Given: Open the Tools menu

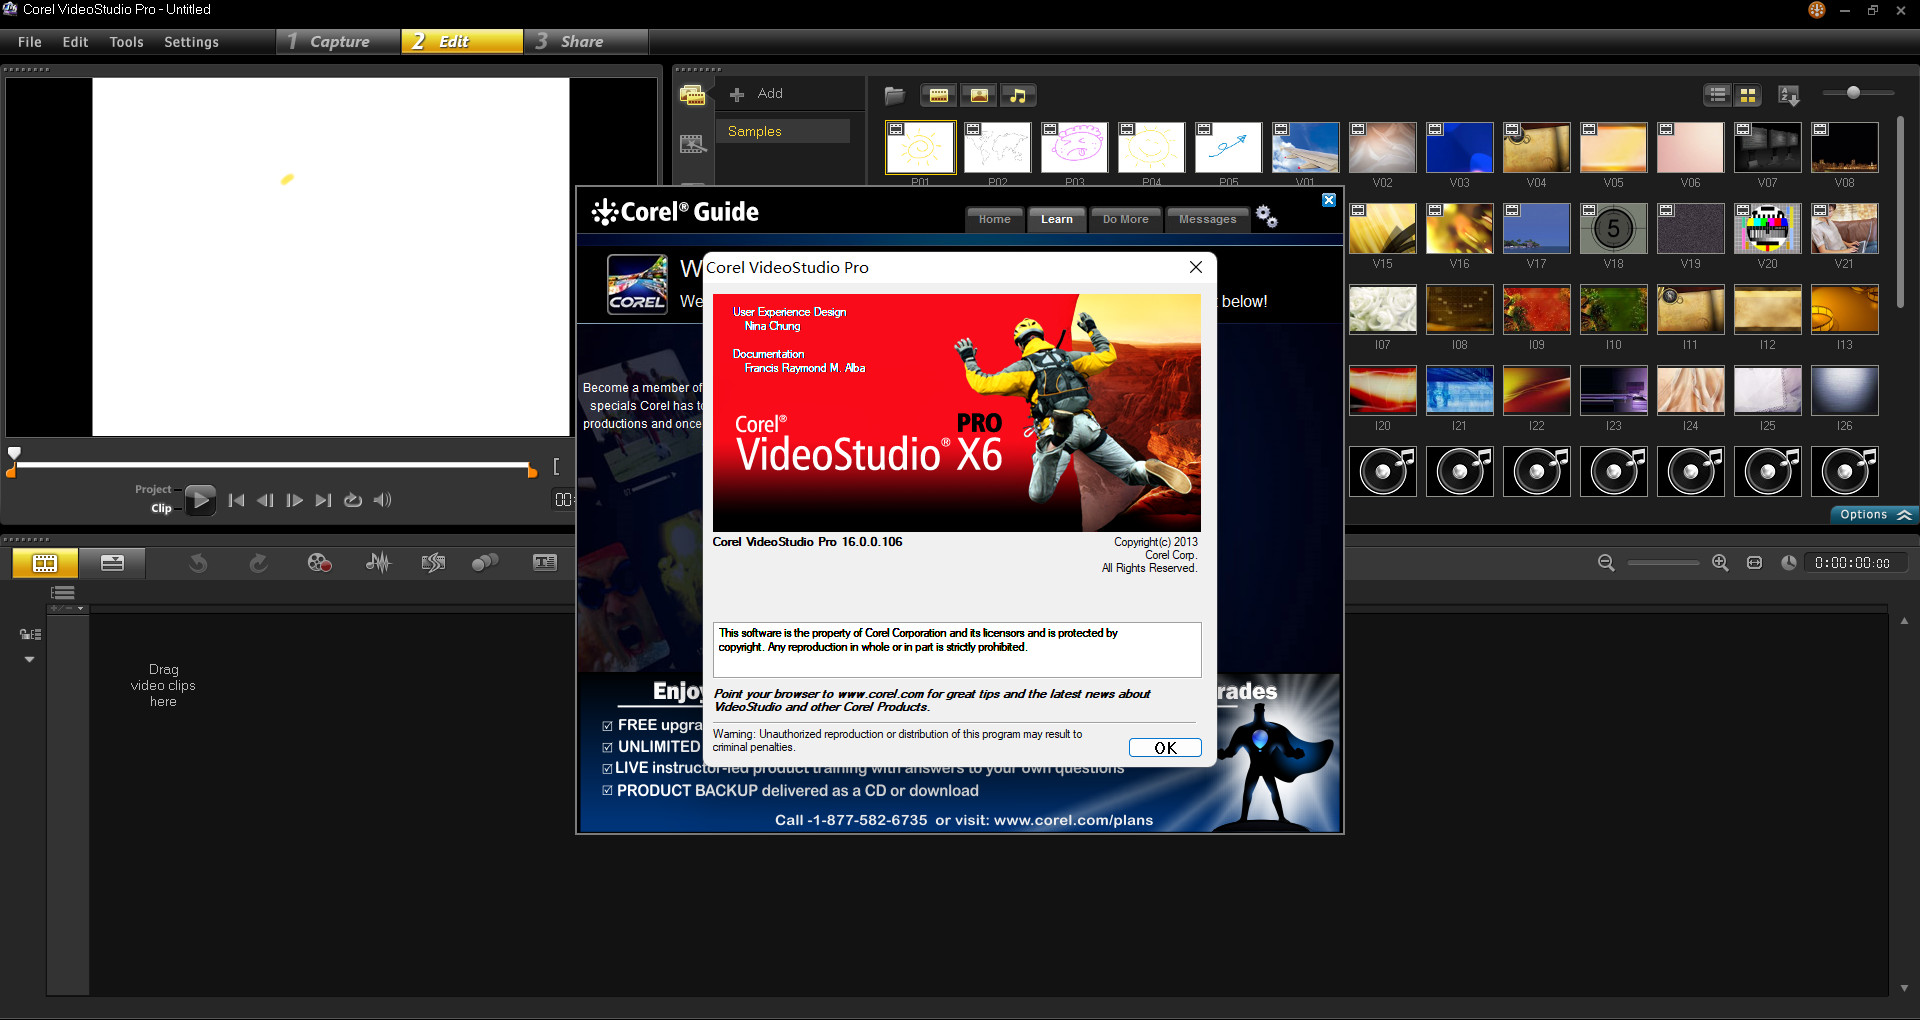Looking at the screenshot, I should [x=127, y=42].
